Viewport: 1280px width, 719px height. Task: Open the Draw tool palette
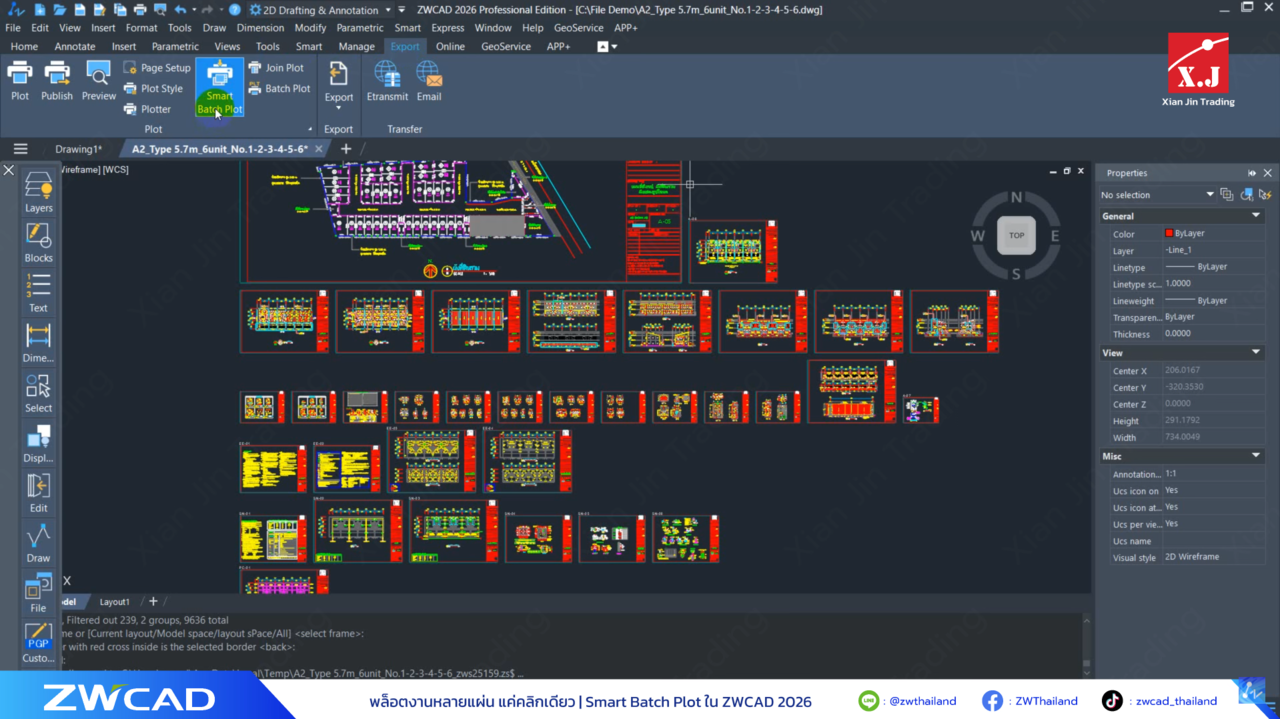coord(39,542)
